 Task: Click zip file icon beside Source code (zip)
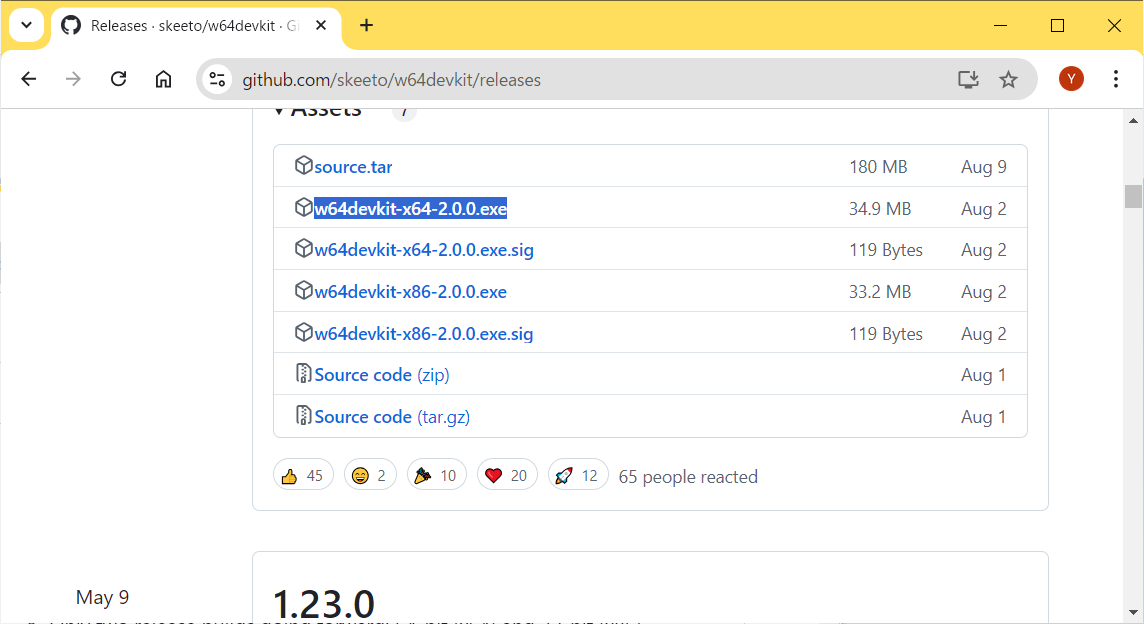point(304,374)
